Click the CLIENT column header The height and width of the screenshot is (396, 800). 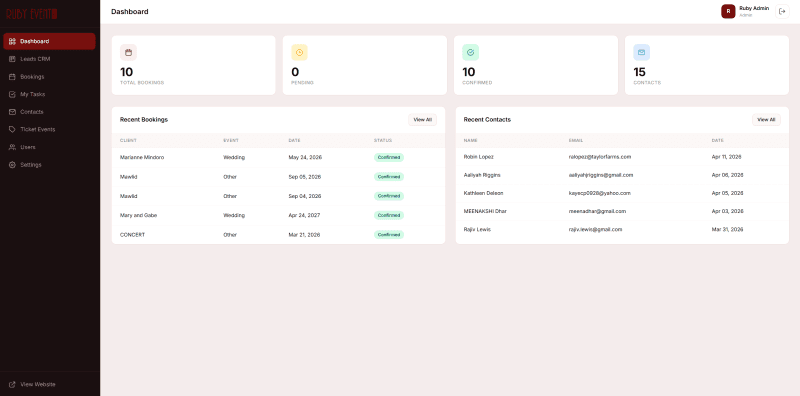coord(129,140)
